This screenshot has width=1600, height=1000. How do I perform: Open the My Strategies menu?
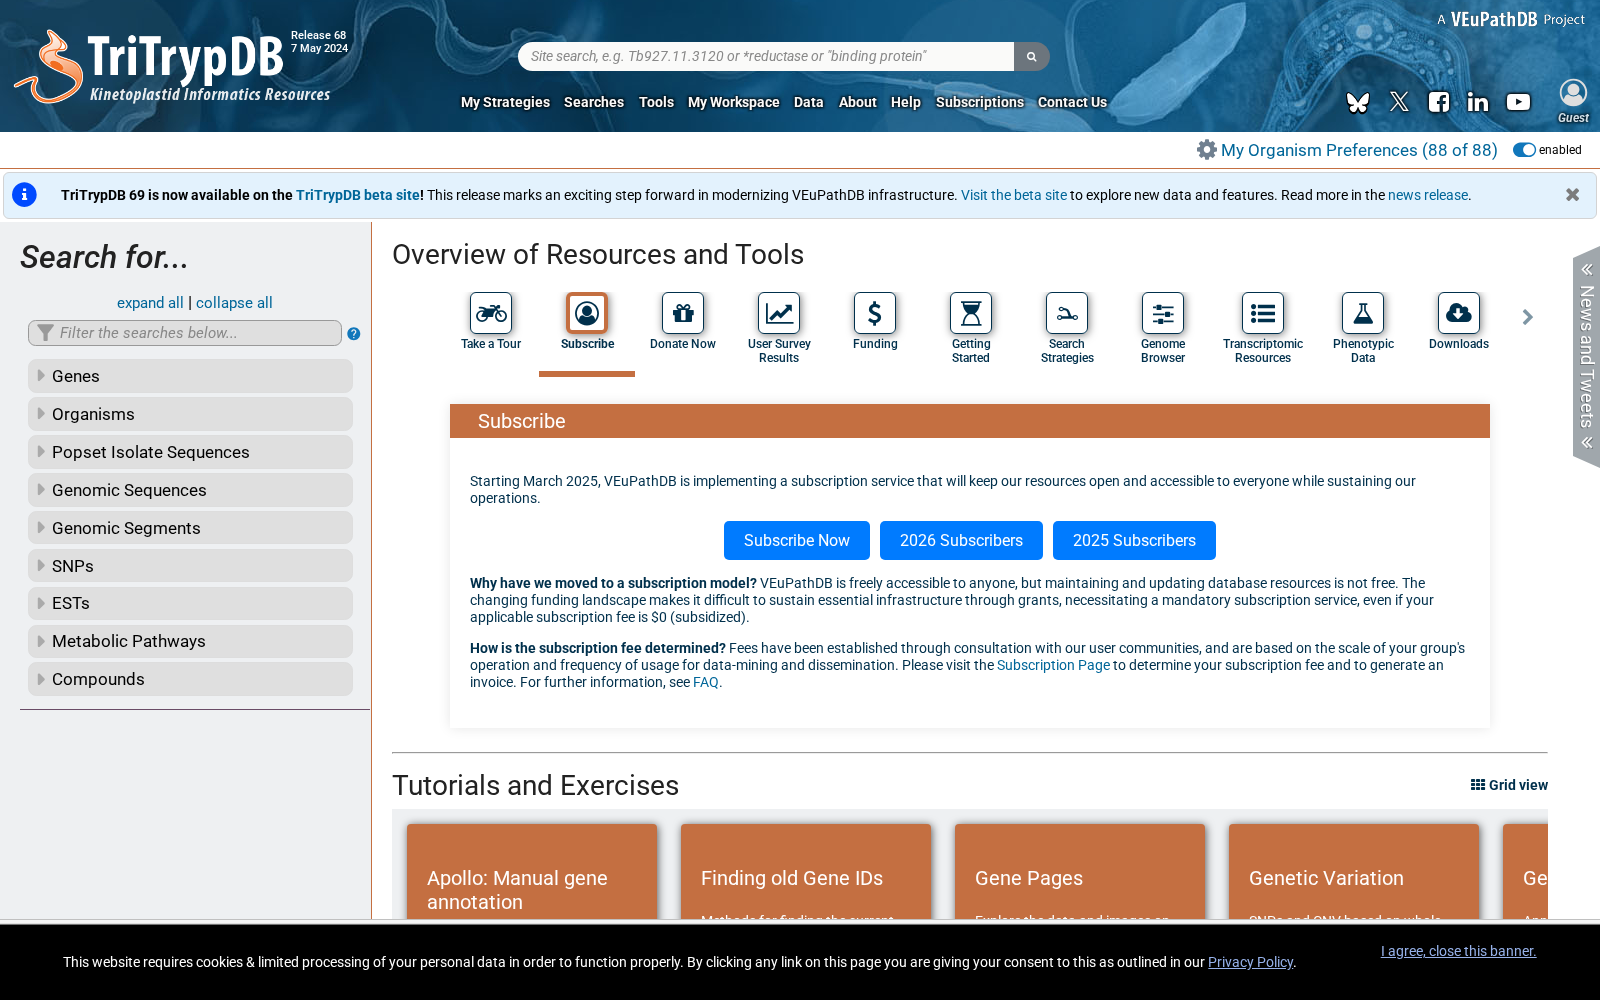pos(505,102)
